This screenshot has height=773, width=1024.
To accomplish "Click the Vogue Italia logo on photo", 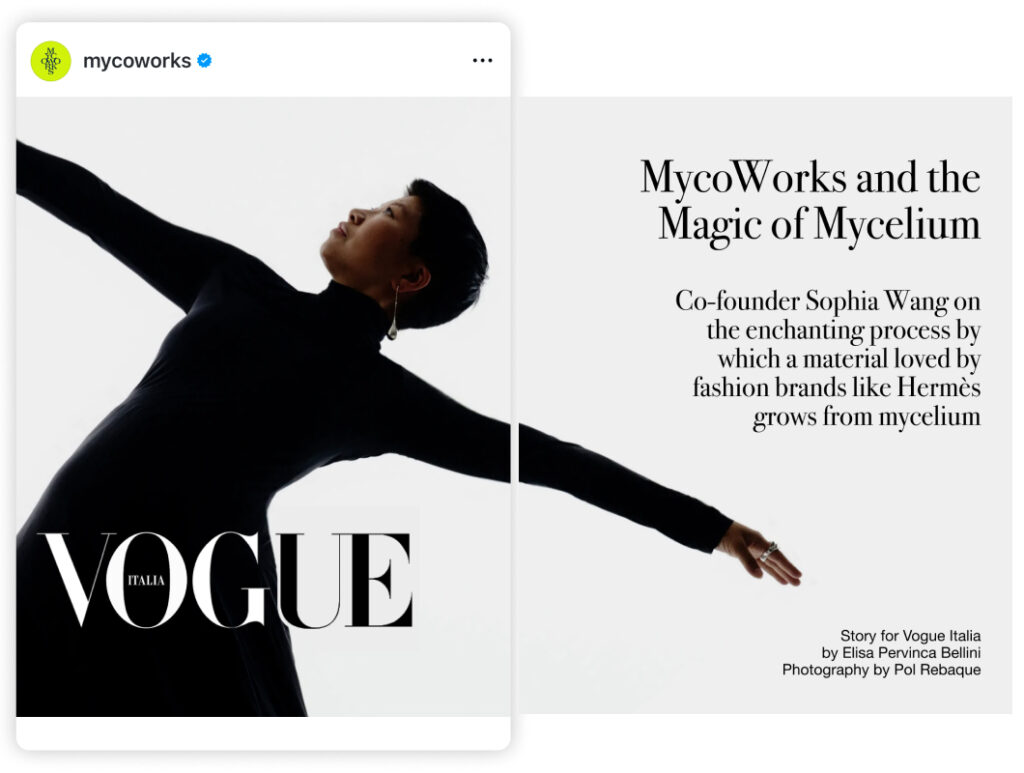I will click(x=226, y=580).
